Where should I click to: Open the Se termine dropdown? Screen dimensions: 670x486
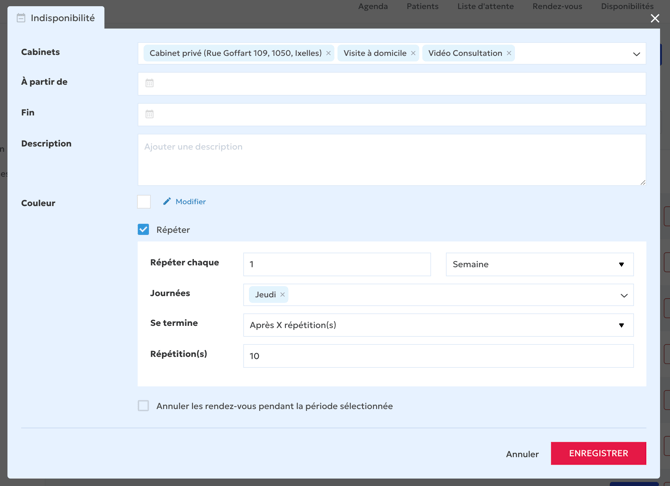pos(438,325)
